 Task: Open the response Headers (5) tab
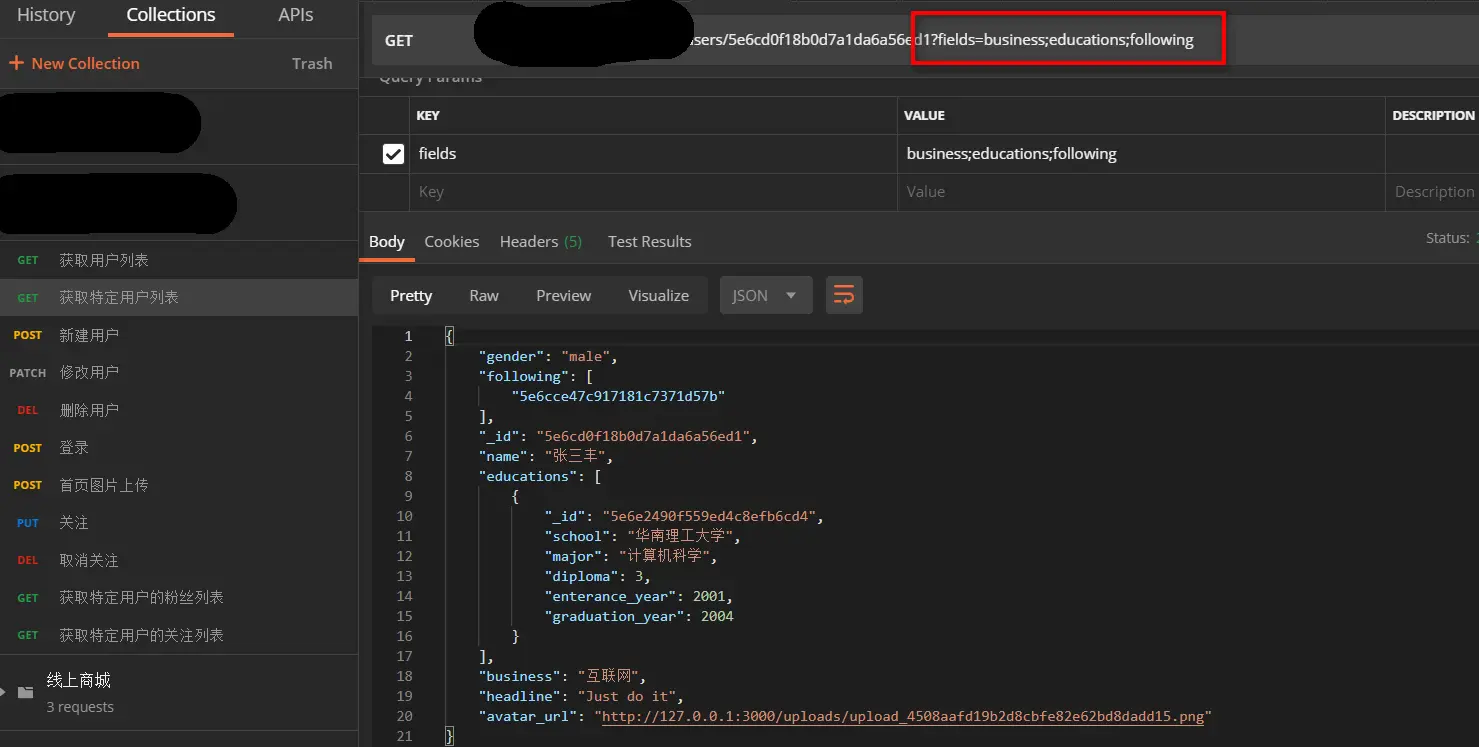pos(541,242)
